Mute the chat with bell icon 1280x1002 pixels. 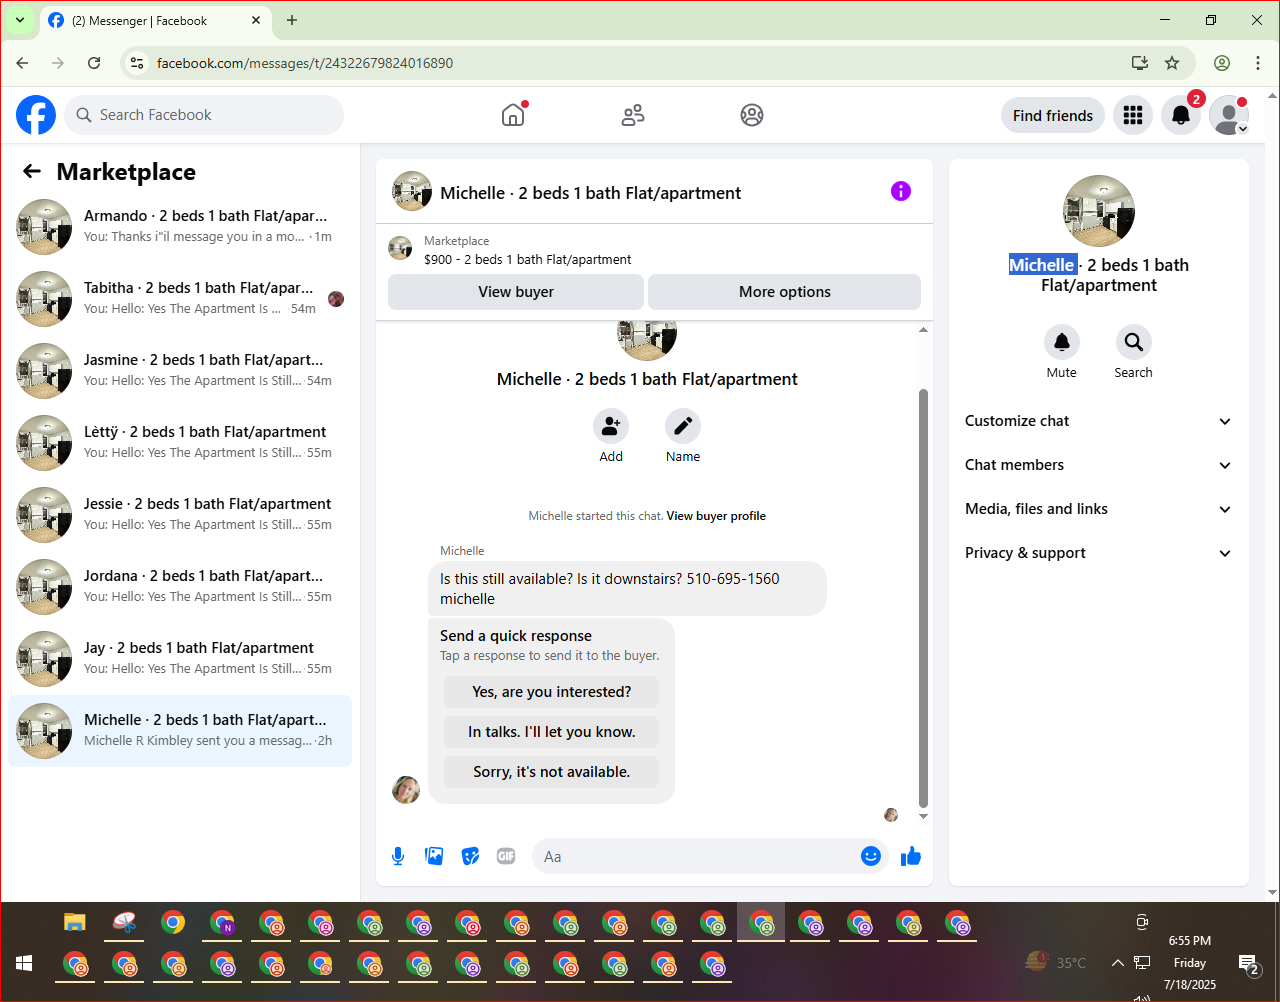click(x=1062, y=342)
